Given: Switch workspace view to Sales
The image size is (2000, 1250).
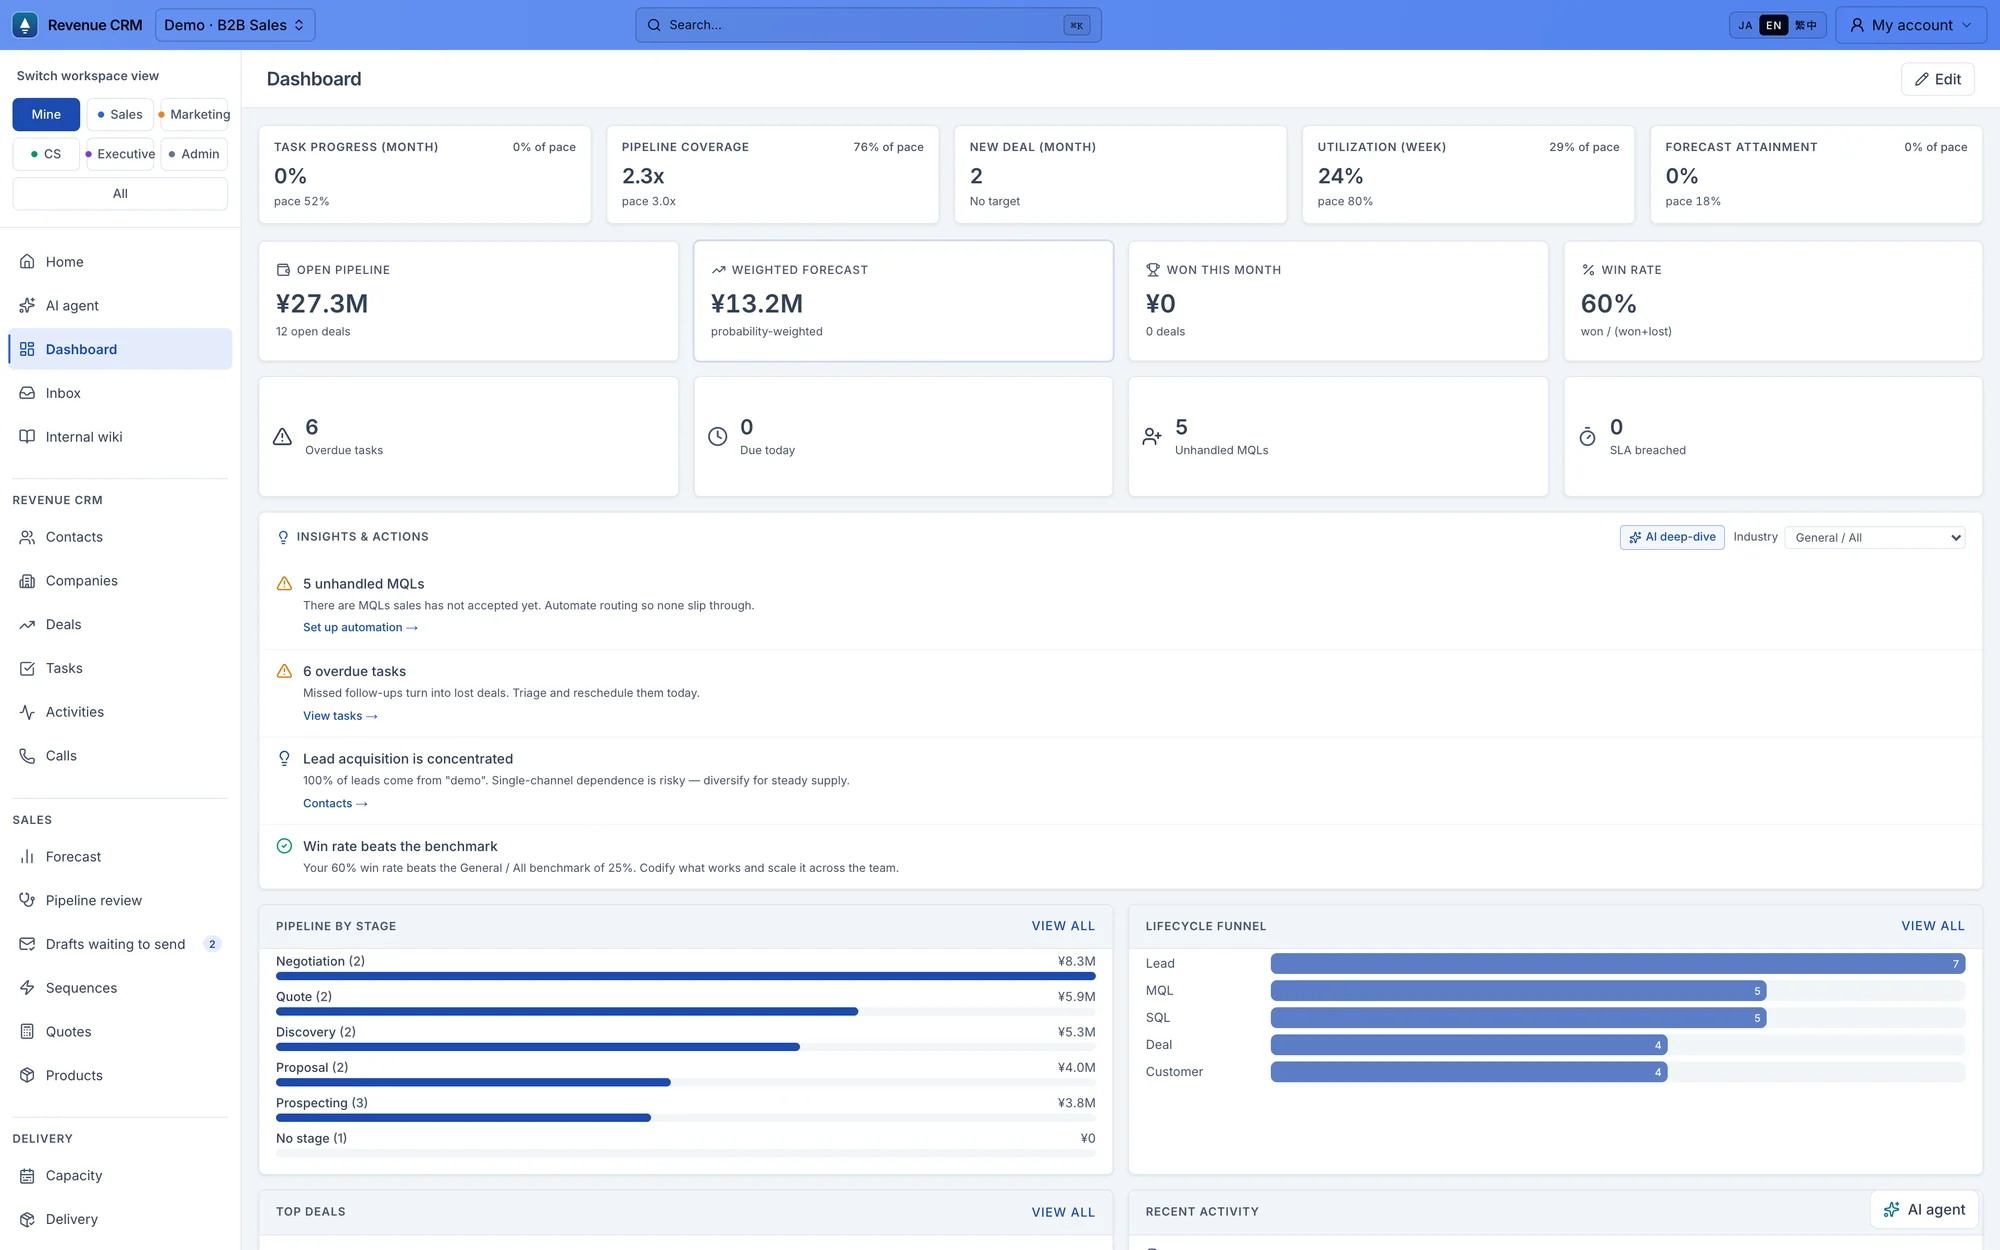Looking at the screenshot, I should [120, 114].
